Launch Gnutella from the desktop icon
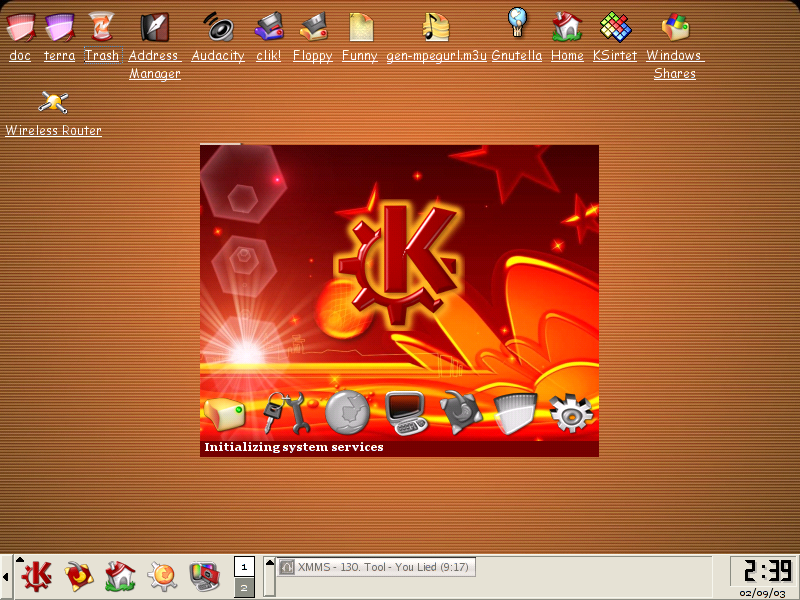800x600 pixels. click(517, 23)
